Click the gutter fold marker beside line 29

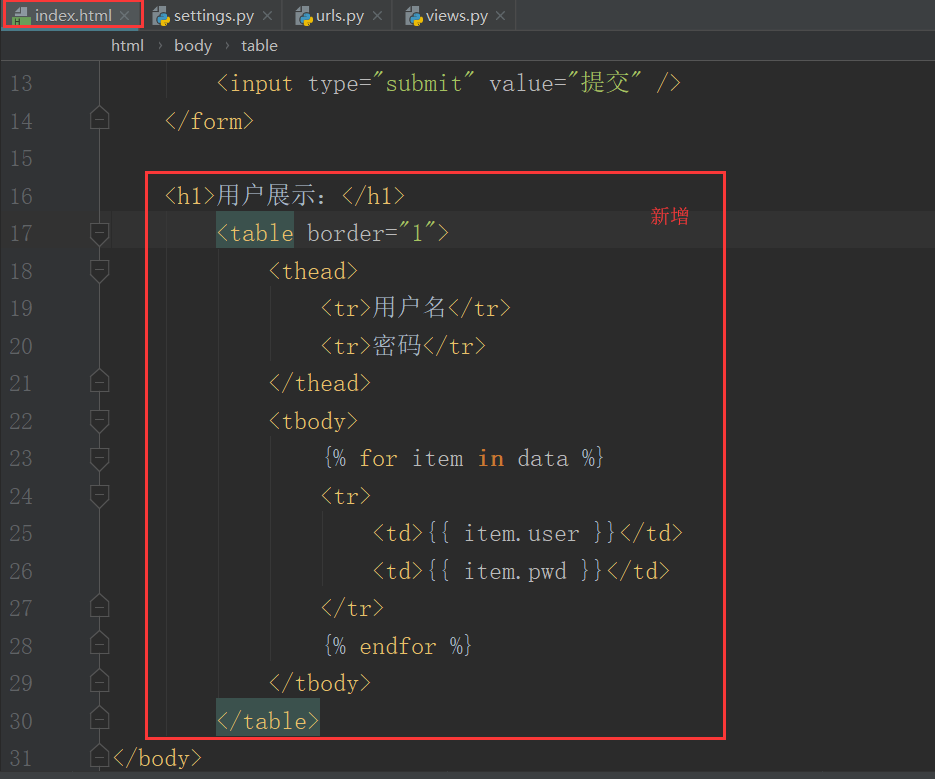(x=99, y=680)
